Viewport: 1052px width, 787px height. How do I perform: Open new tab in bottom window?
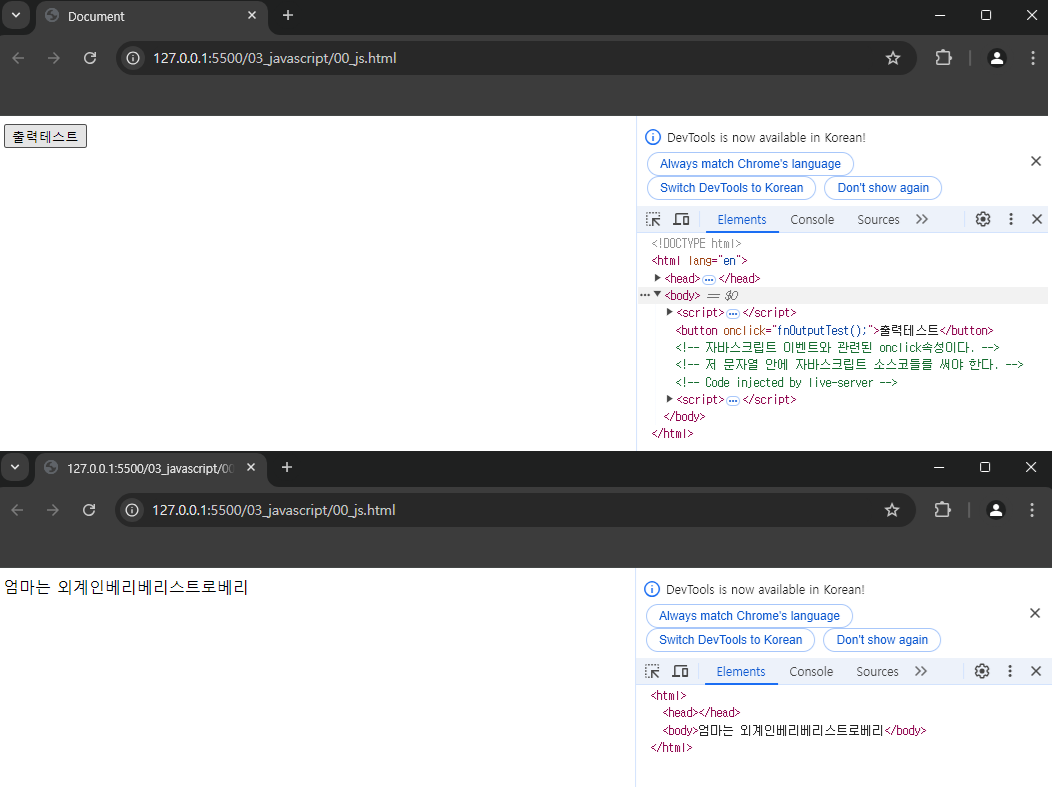[286, 468]
